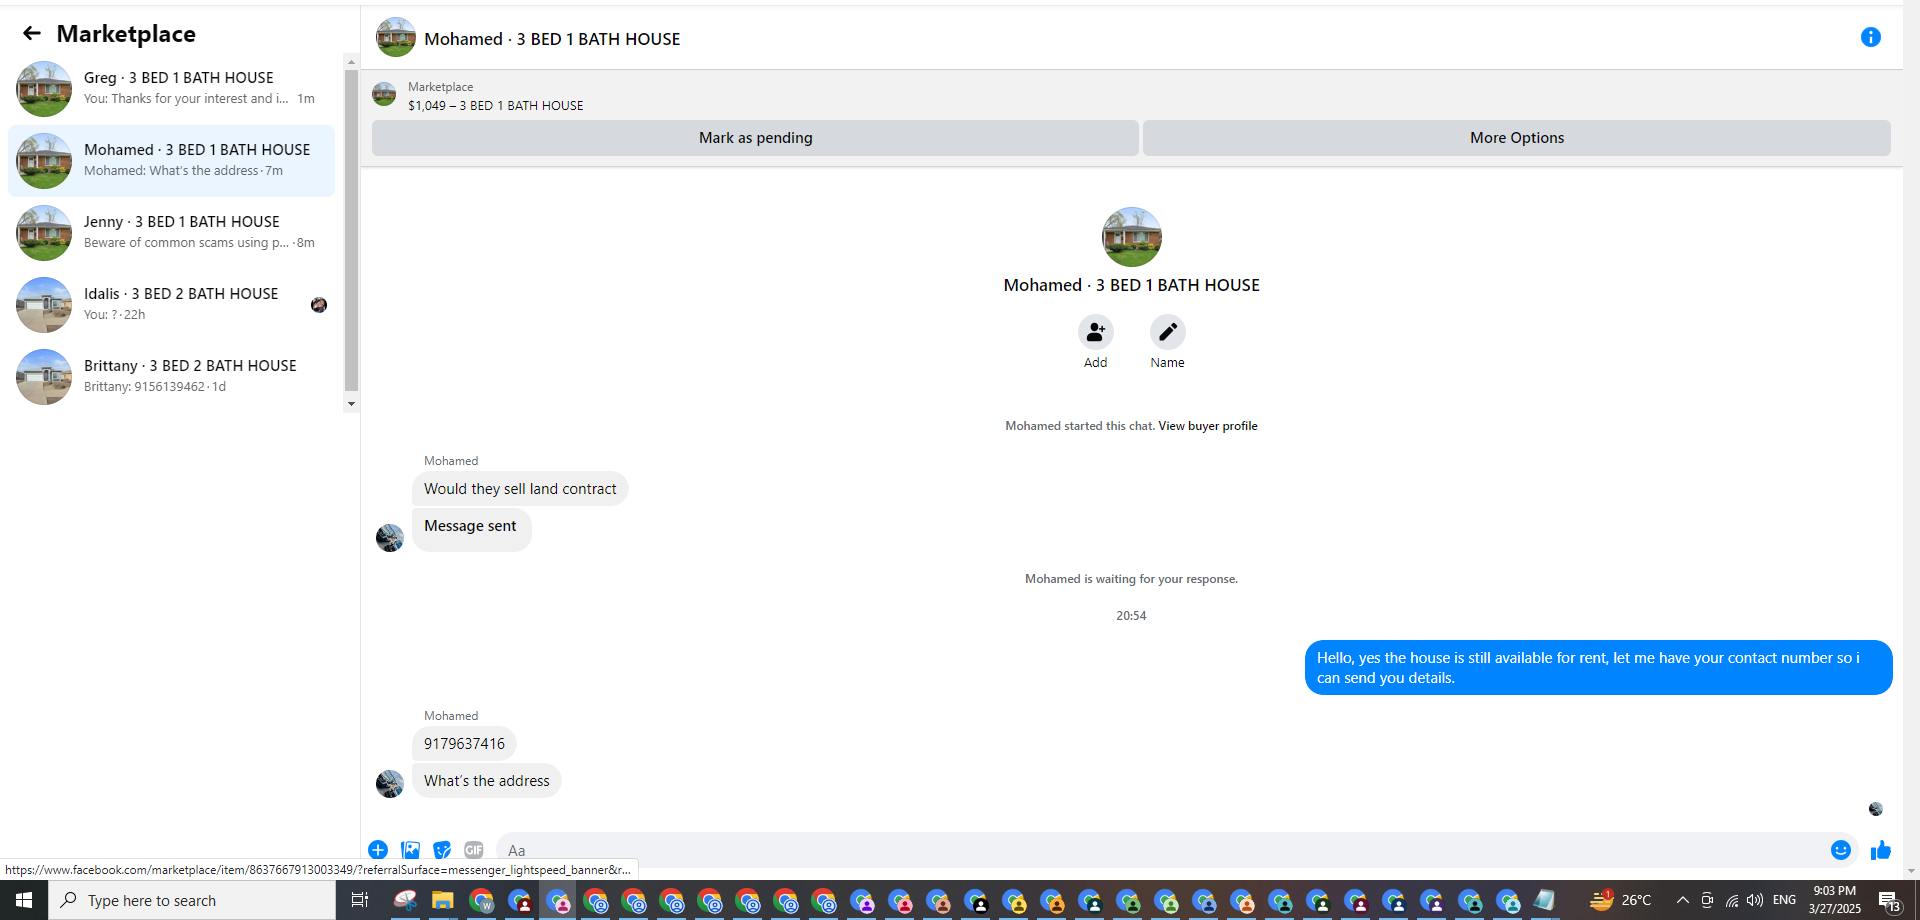
Task: Open Idalis's 3 BED 2 BATH conversation
Action: [x=171, y=304]
